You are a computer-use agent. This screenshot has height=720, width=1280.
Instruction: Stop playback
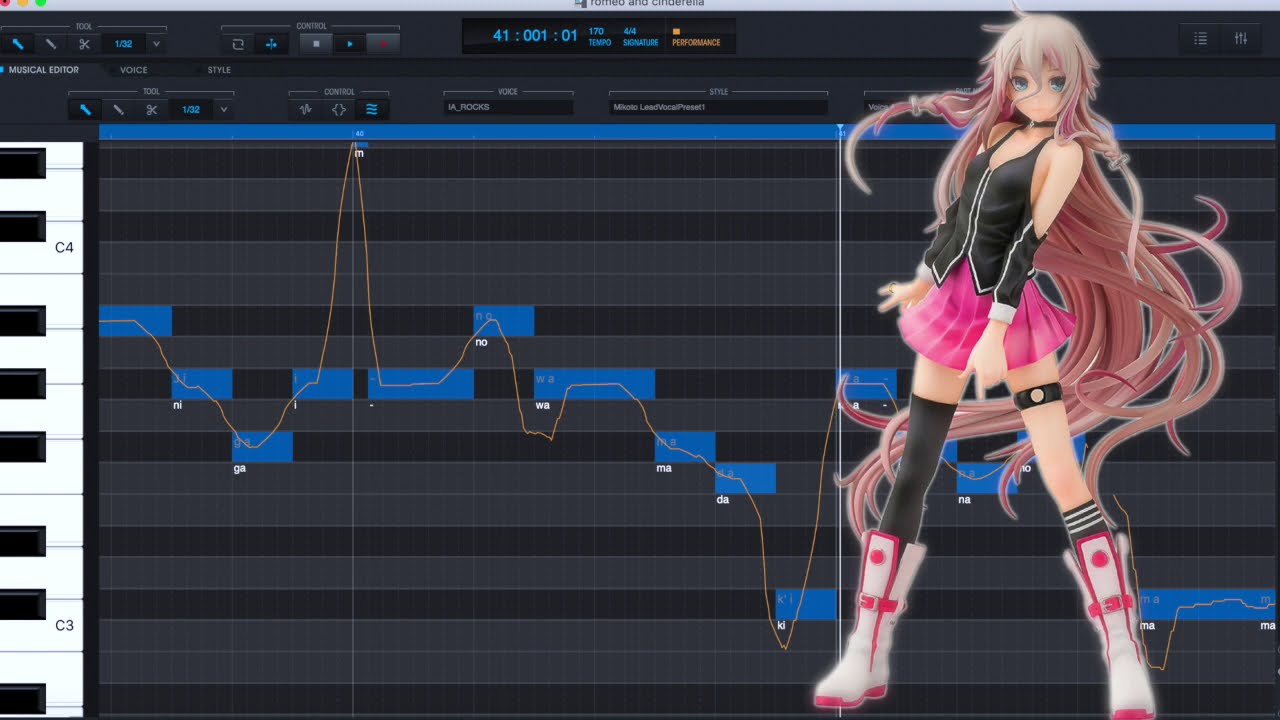point(316,44)
